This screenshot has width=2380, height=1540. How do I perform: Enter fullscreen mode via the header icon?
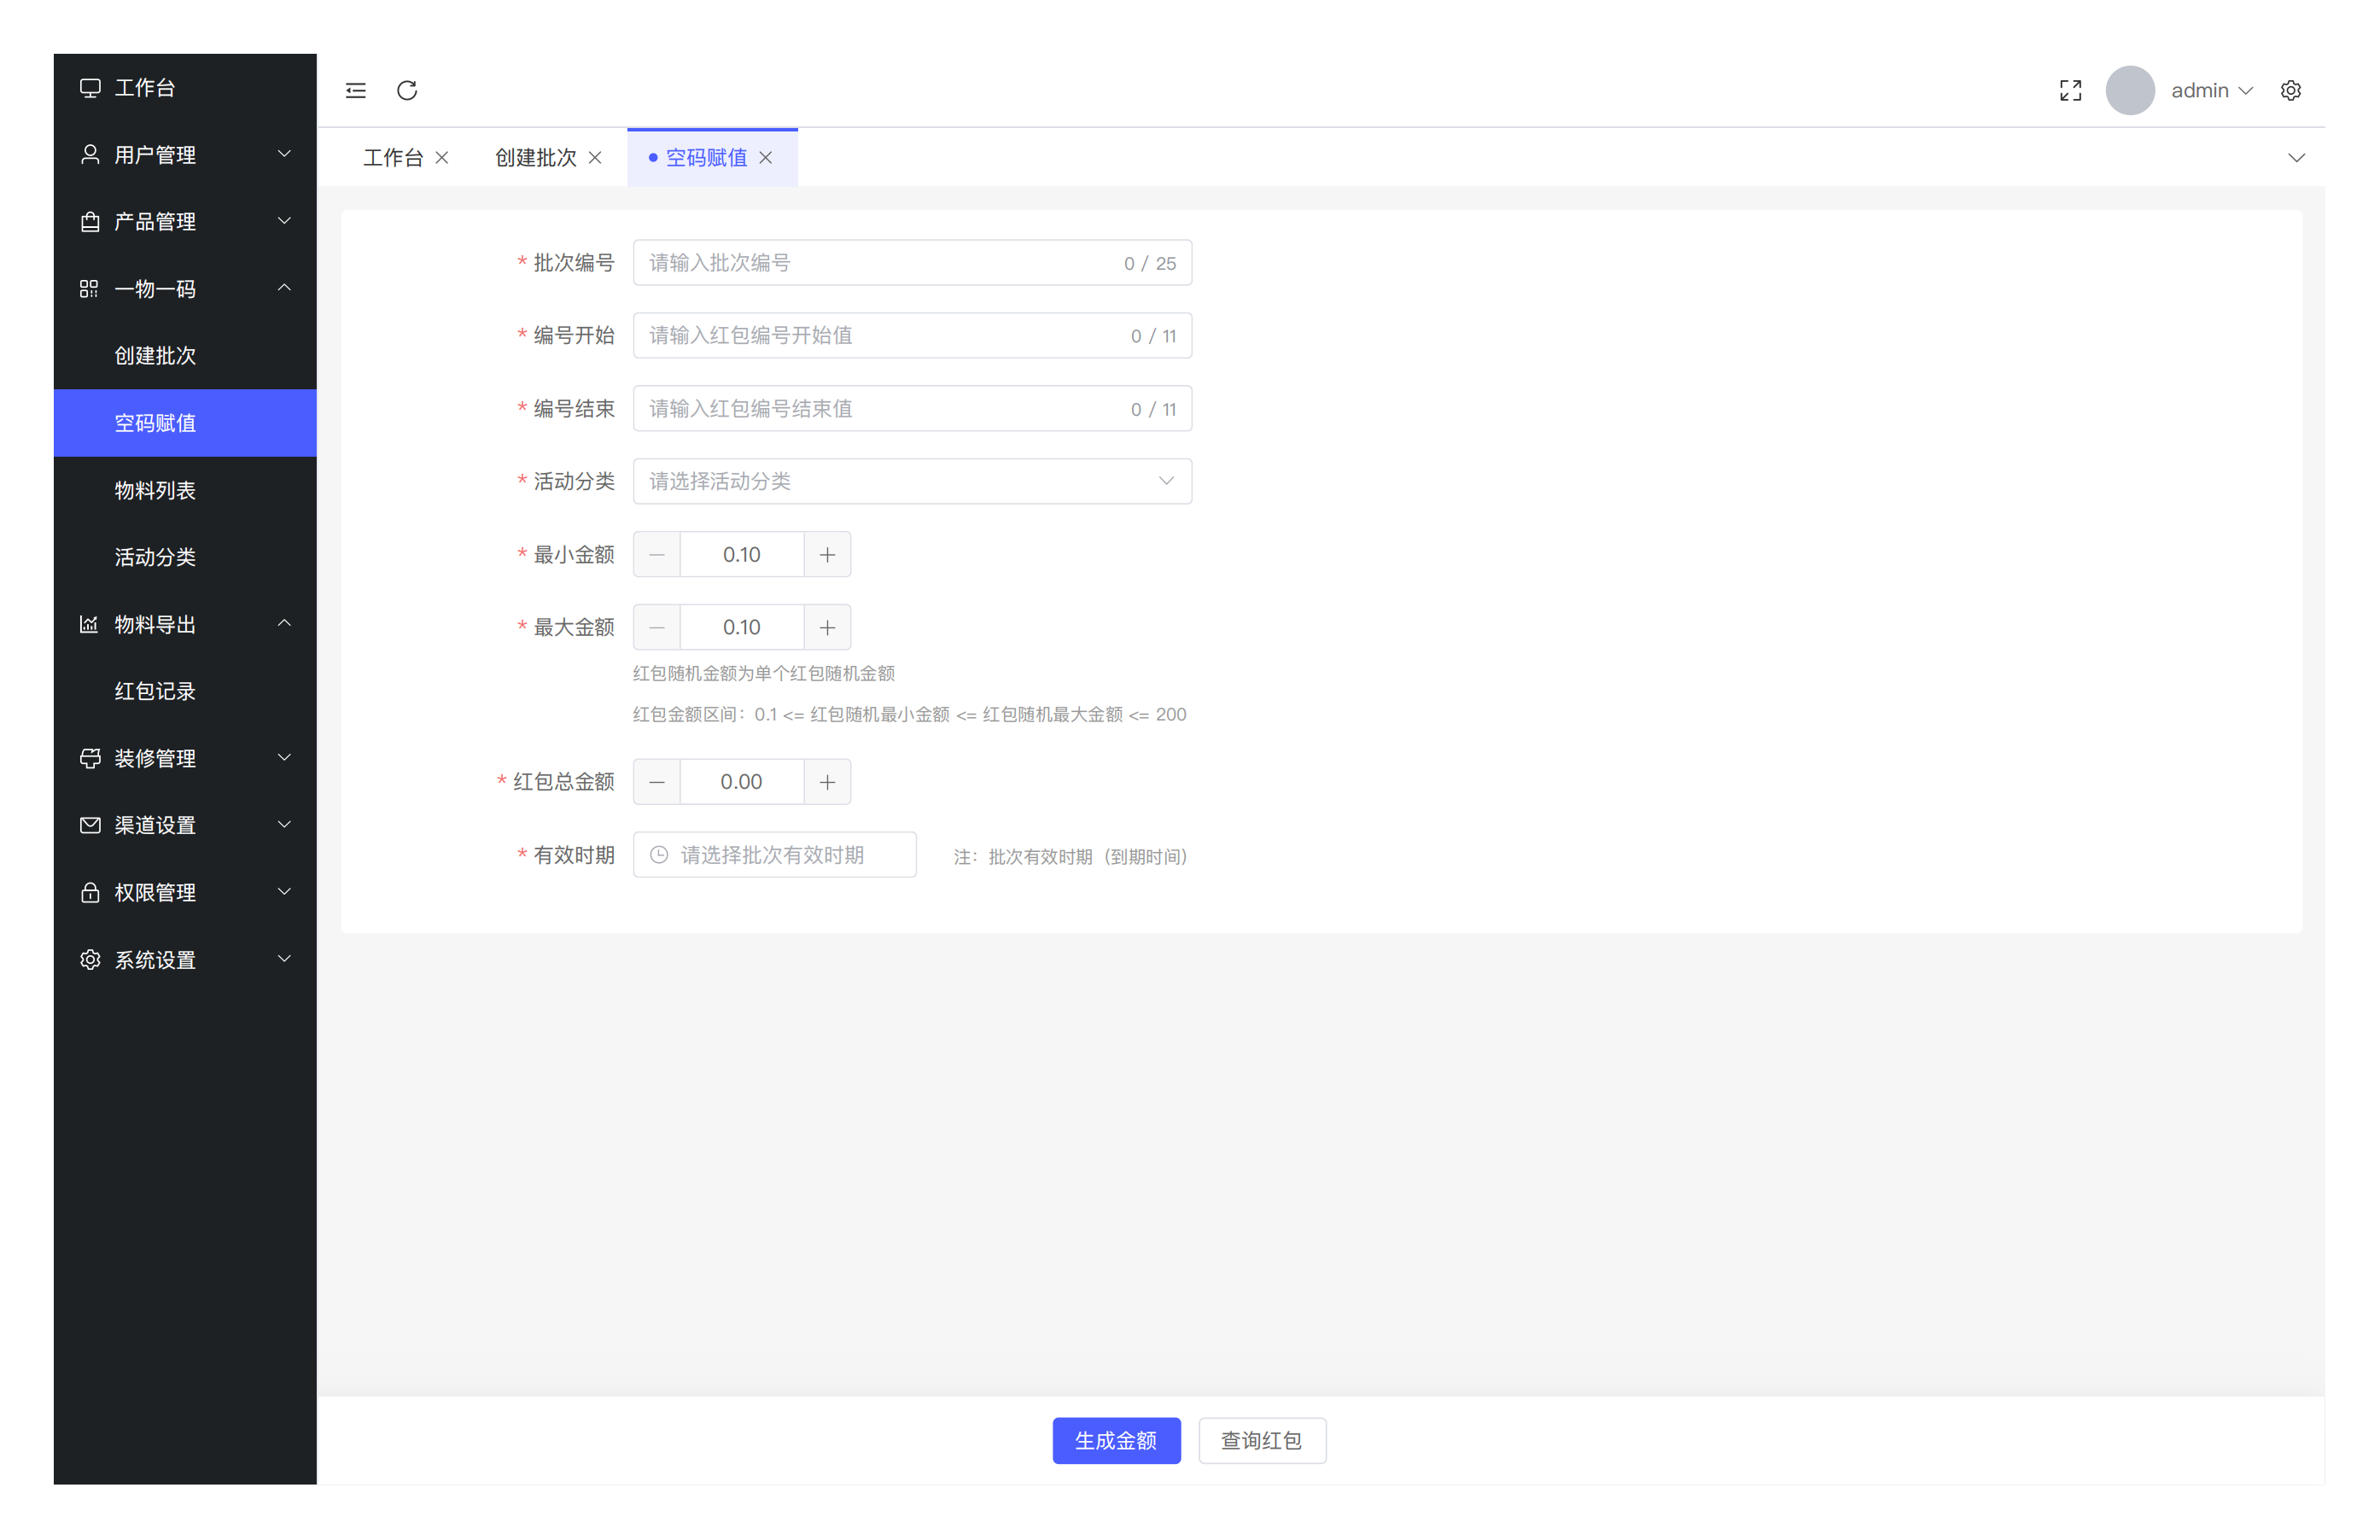coord(2070,91)
